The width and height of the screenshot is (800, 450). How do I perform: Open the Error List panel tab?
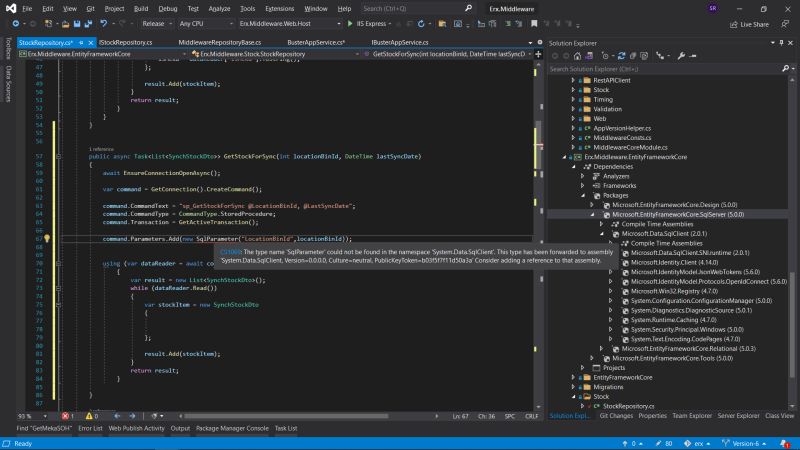(x=90, y=429)
